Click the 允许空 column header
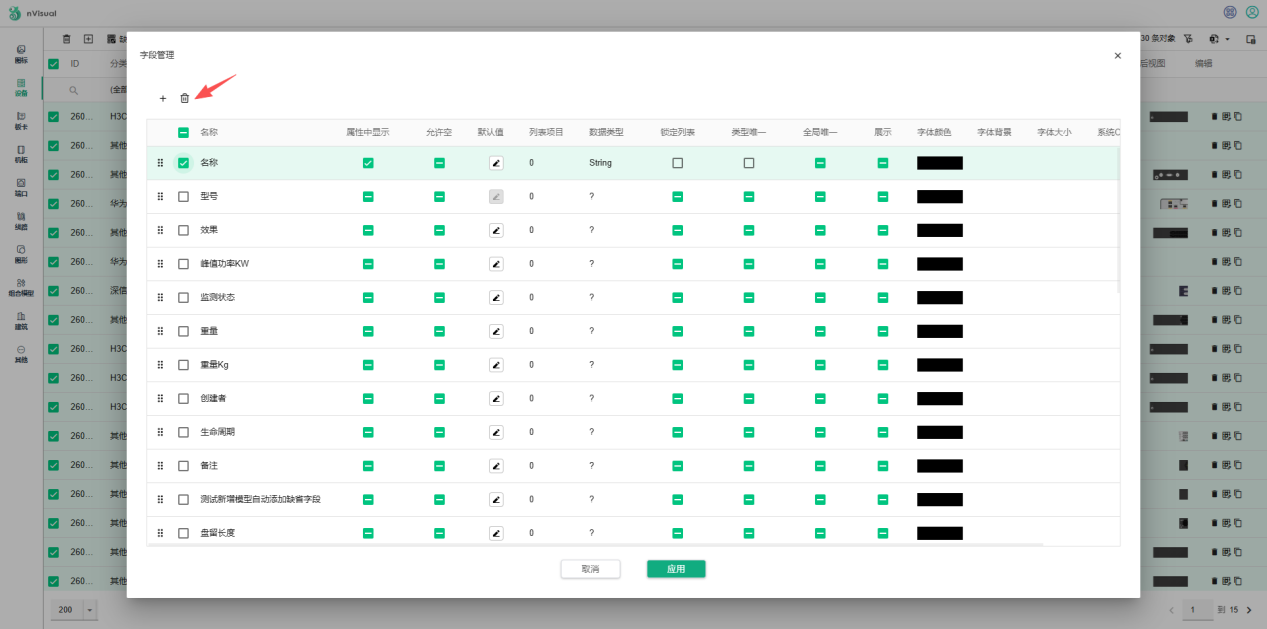 click(439, 132)
